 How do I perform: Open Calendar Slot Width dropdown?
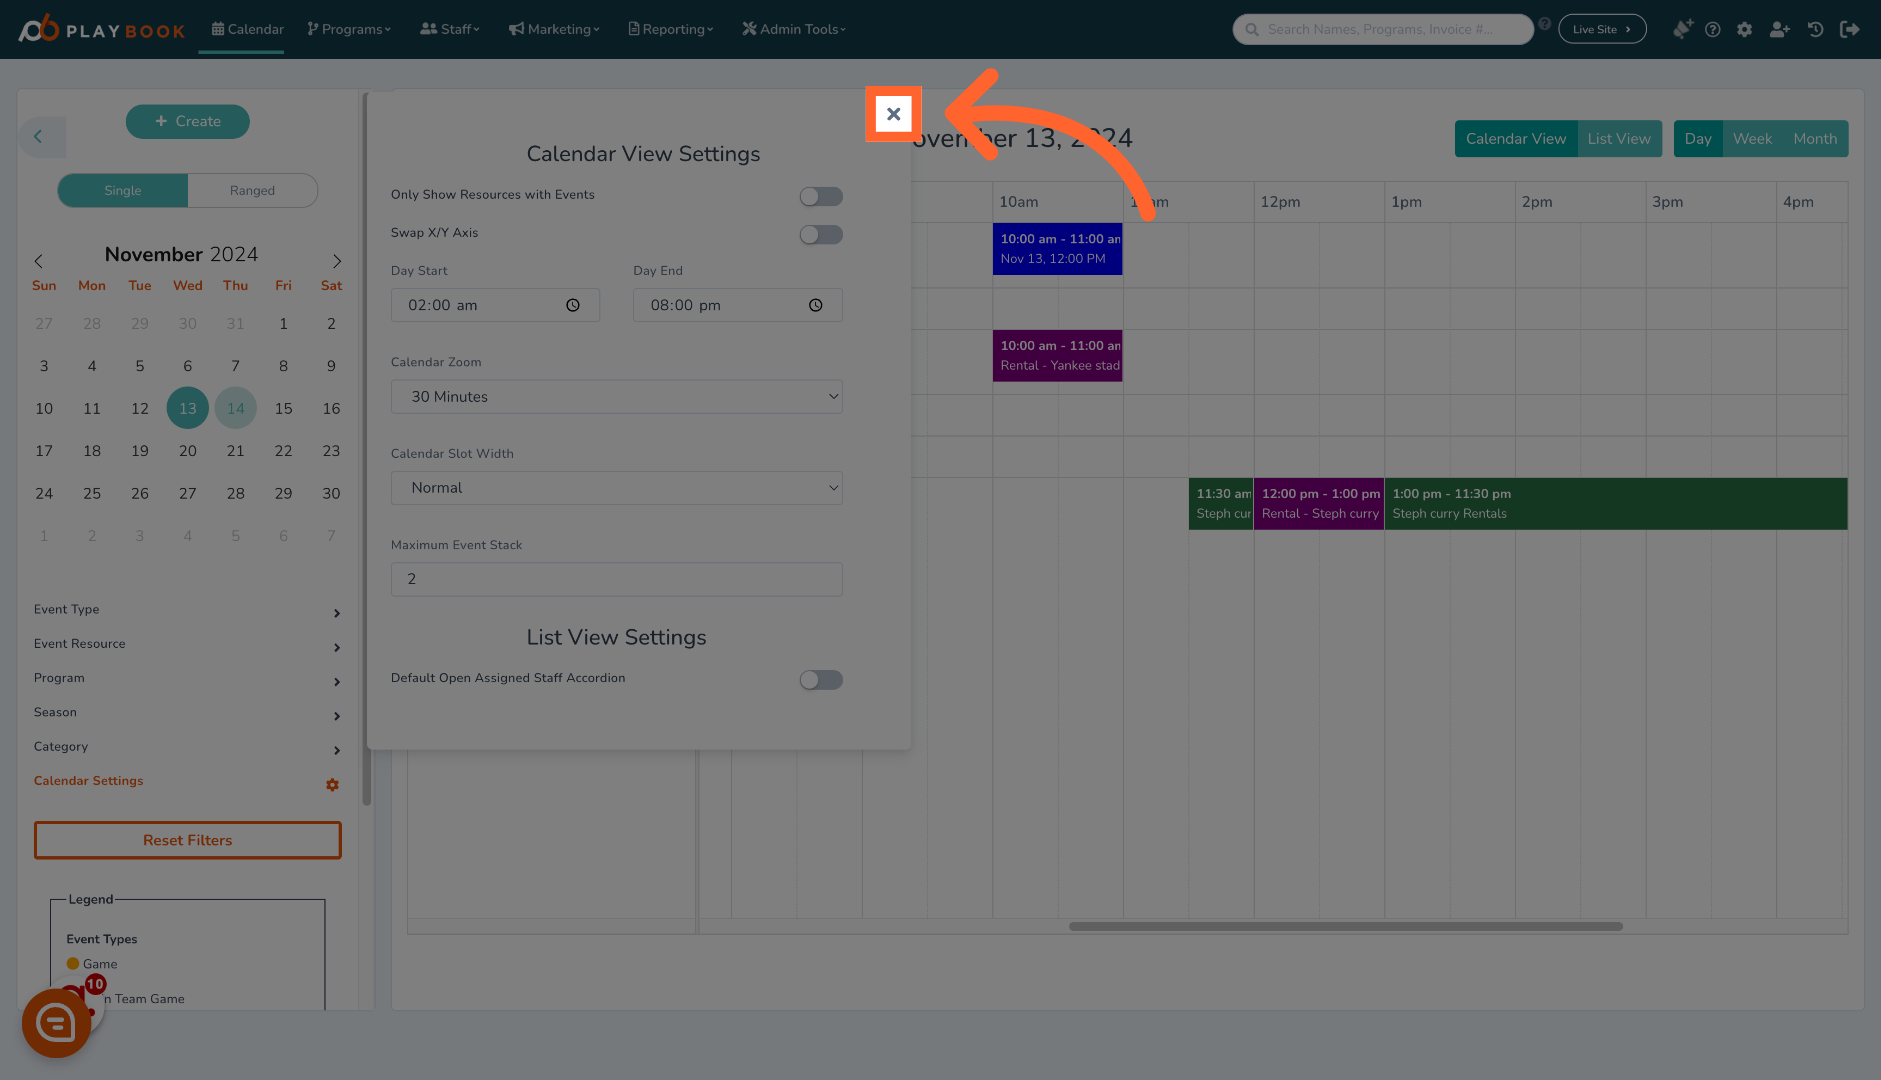617,488
